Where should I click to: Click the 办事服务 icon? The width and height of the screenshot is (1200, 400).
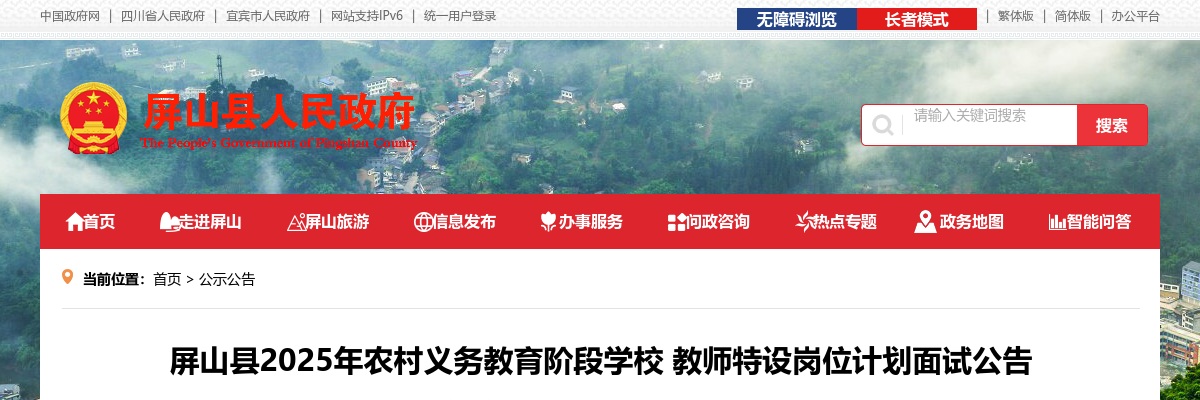(548, 222)
